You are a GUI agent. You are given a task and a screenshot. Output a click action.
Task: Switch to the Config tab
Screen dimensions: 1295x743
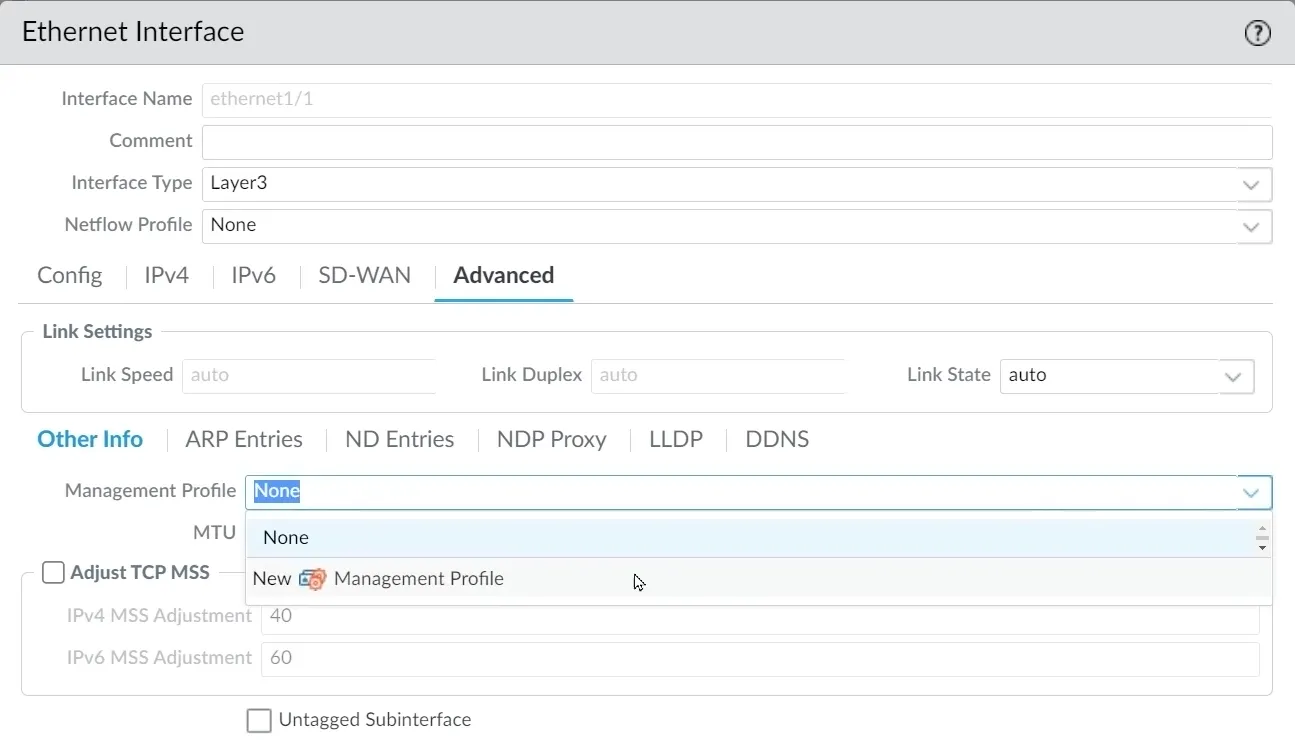click(68, 276)
